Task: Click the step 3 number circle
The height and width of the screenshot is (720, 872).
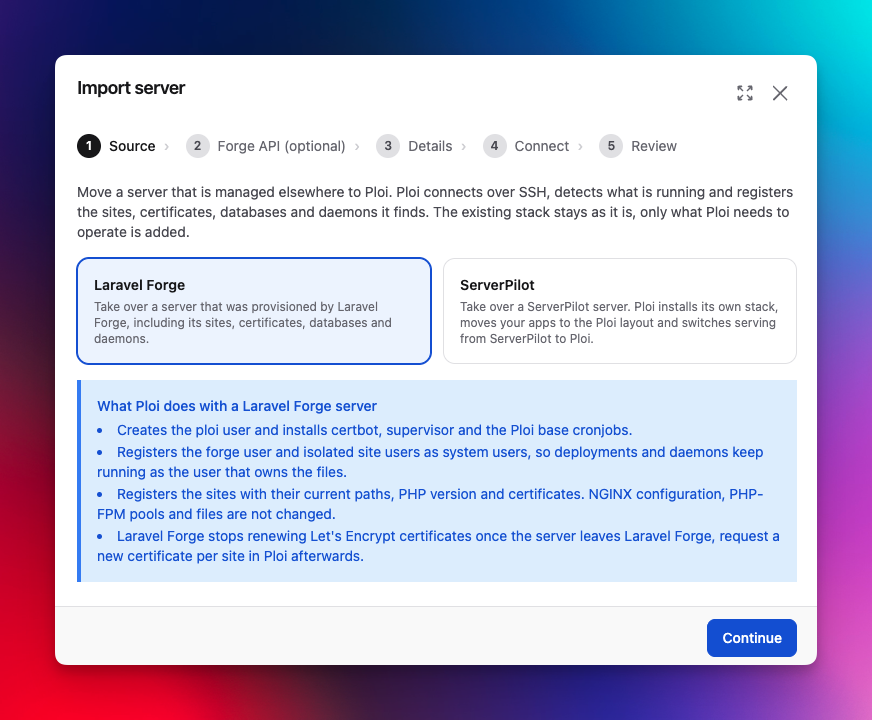Action: [x=388, y=146]
